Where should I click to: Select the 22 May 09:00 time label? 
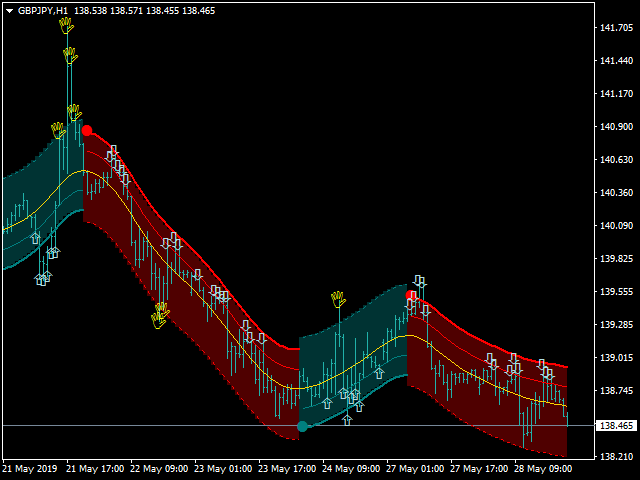point(158,468)
